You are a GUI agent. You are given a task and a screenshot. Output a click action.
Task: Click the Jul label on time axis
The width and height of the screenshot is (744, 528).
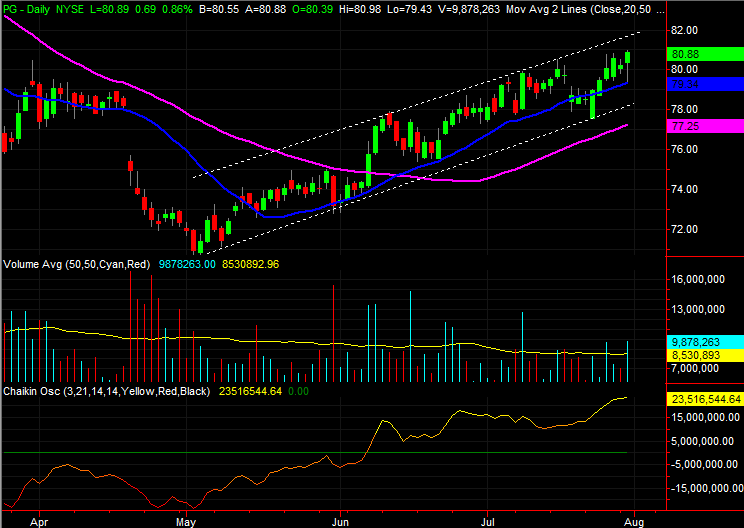487,522
